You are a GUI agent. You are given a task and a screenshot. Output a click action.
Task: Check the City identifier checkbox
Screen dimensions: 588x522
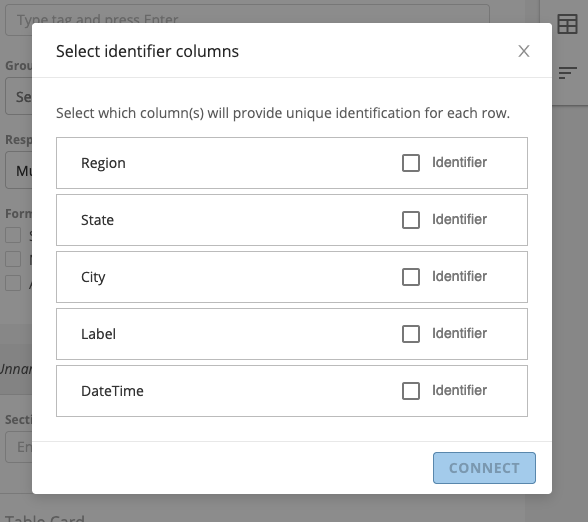click(x=411, y=277)
